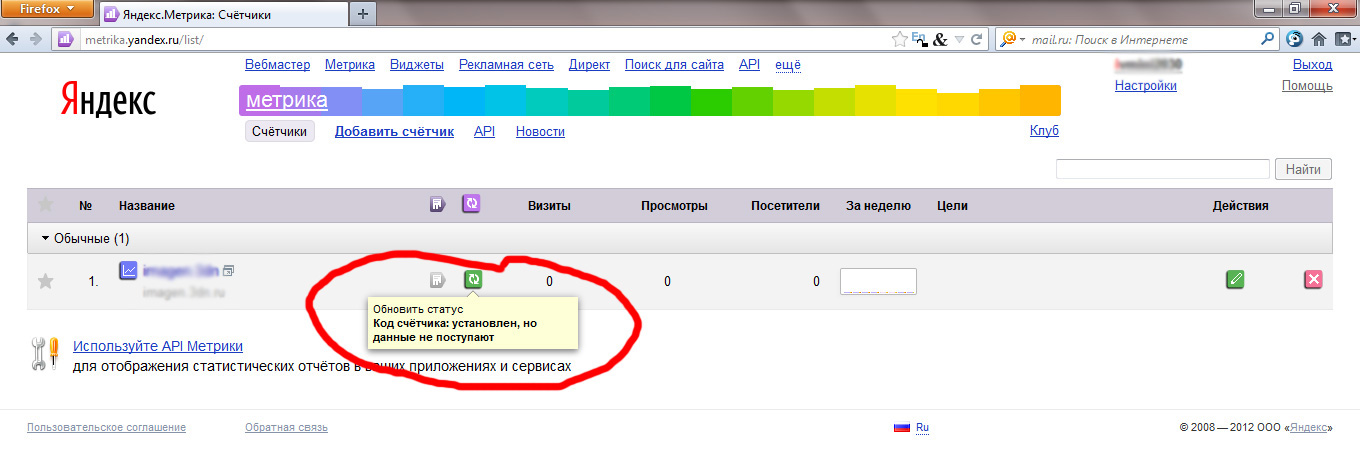Screen dimensions: 1360x450
Task: Click the Название column header
Action: pos(147,206)
